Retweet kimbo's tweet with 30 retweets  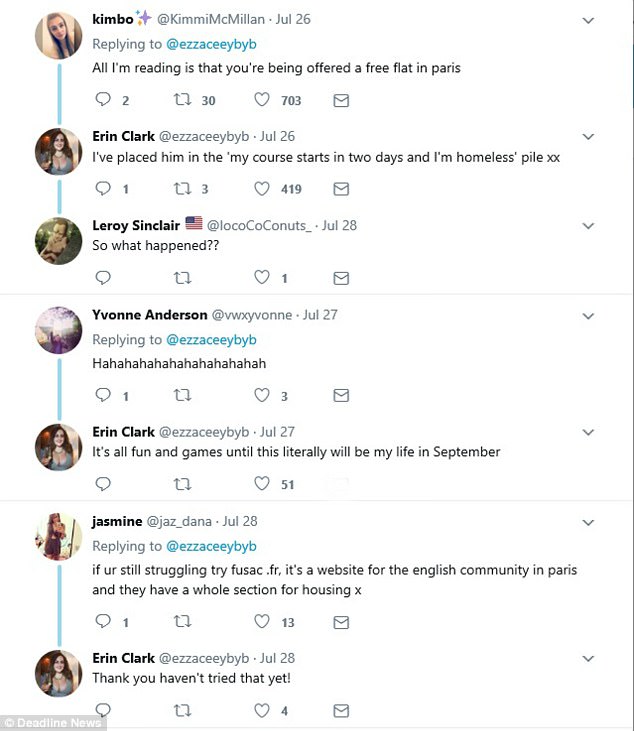[182, 100]
